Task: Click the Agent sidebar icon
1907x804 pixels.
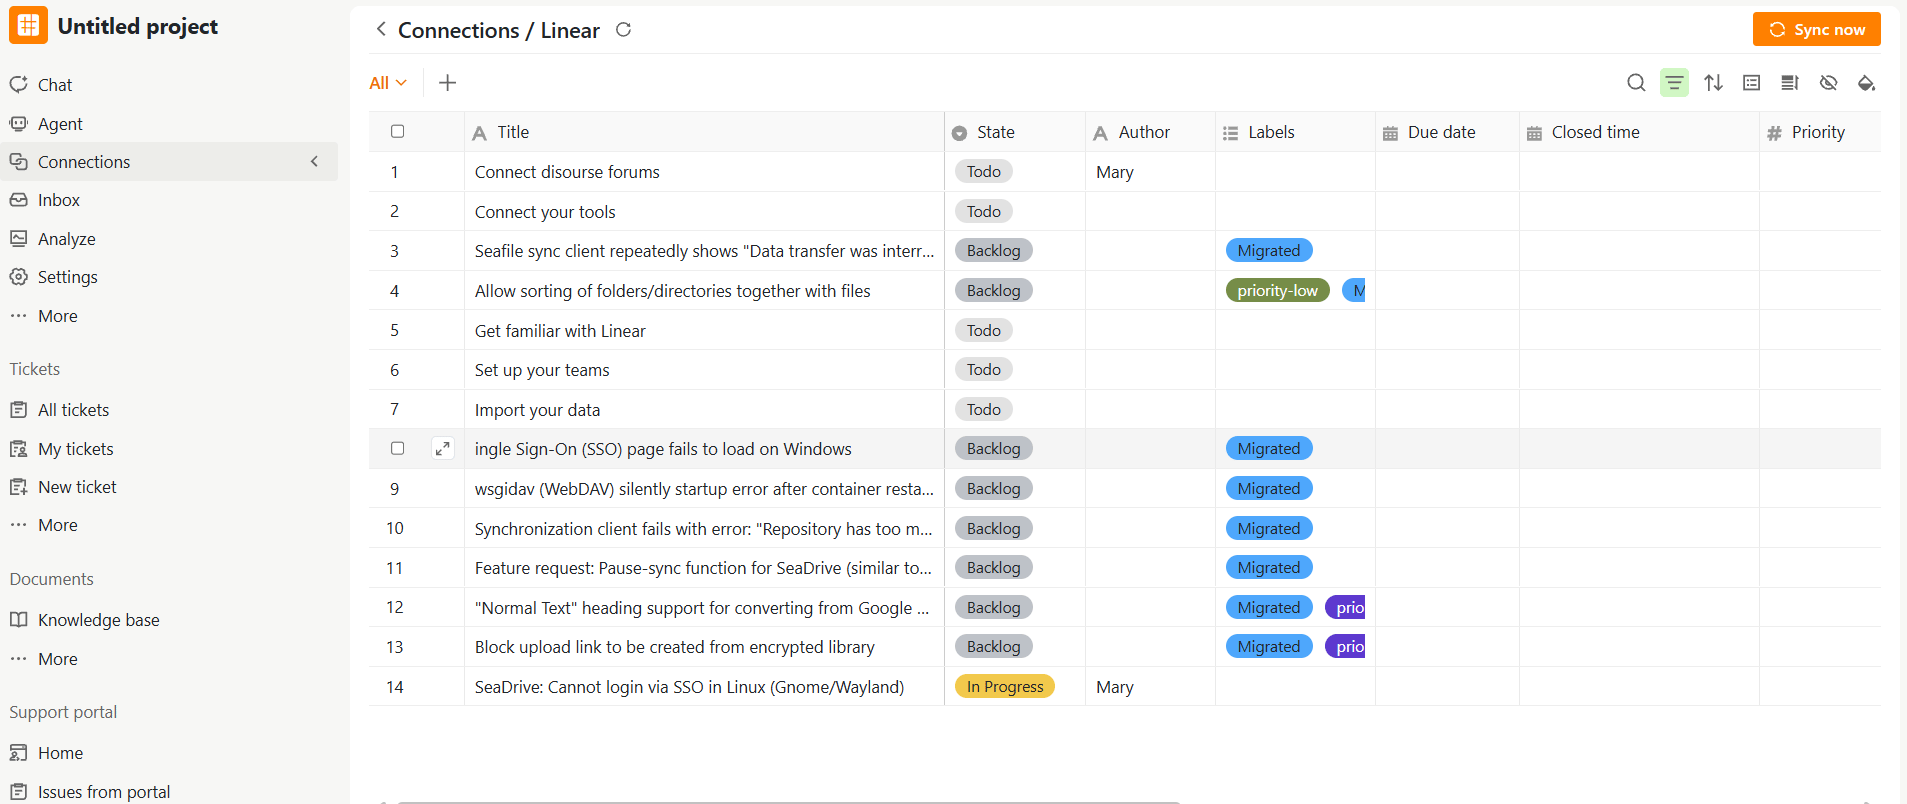Action: pyautogui.click(x=18, y=123)
